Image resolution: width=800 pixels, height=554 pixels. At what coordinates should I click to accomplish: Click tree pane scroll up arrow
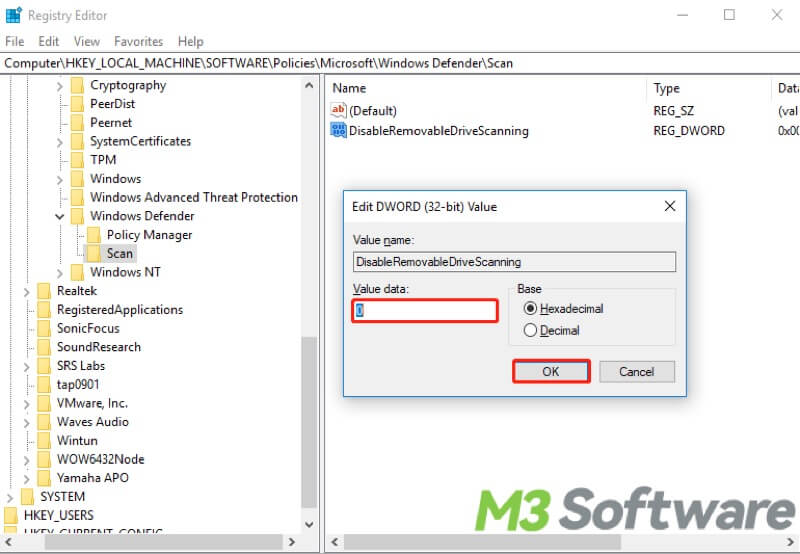(309, 85)
